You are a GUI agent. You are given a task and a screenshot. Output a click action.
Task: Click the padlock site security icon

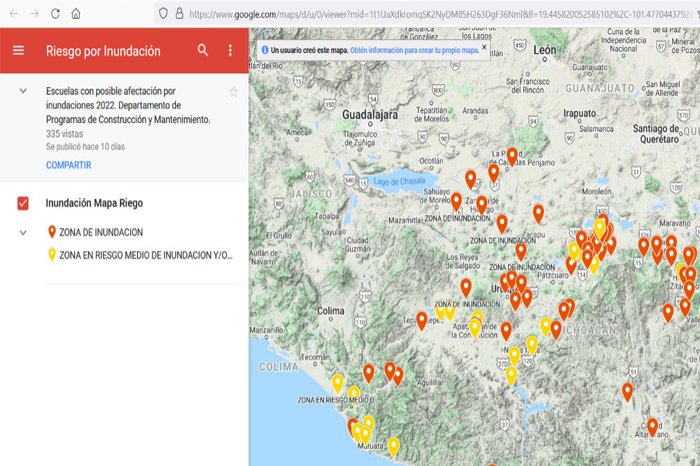(178, 14)
